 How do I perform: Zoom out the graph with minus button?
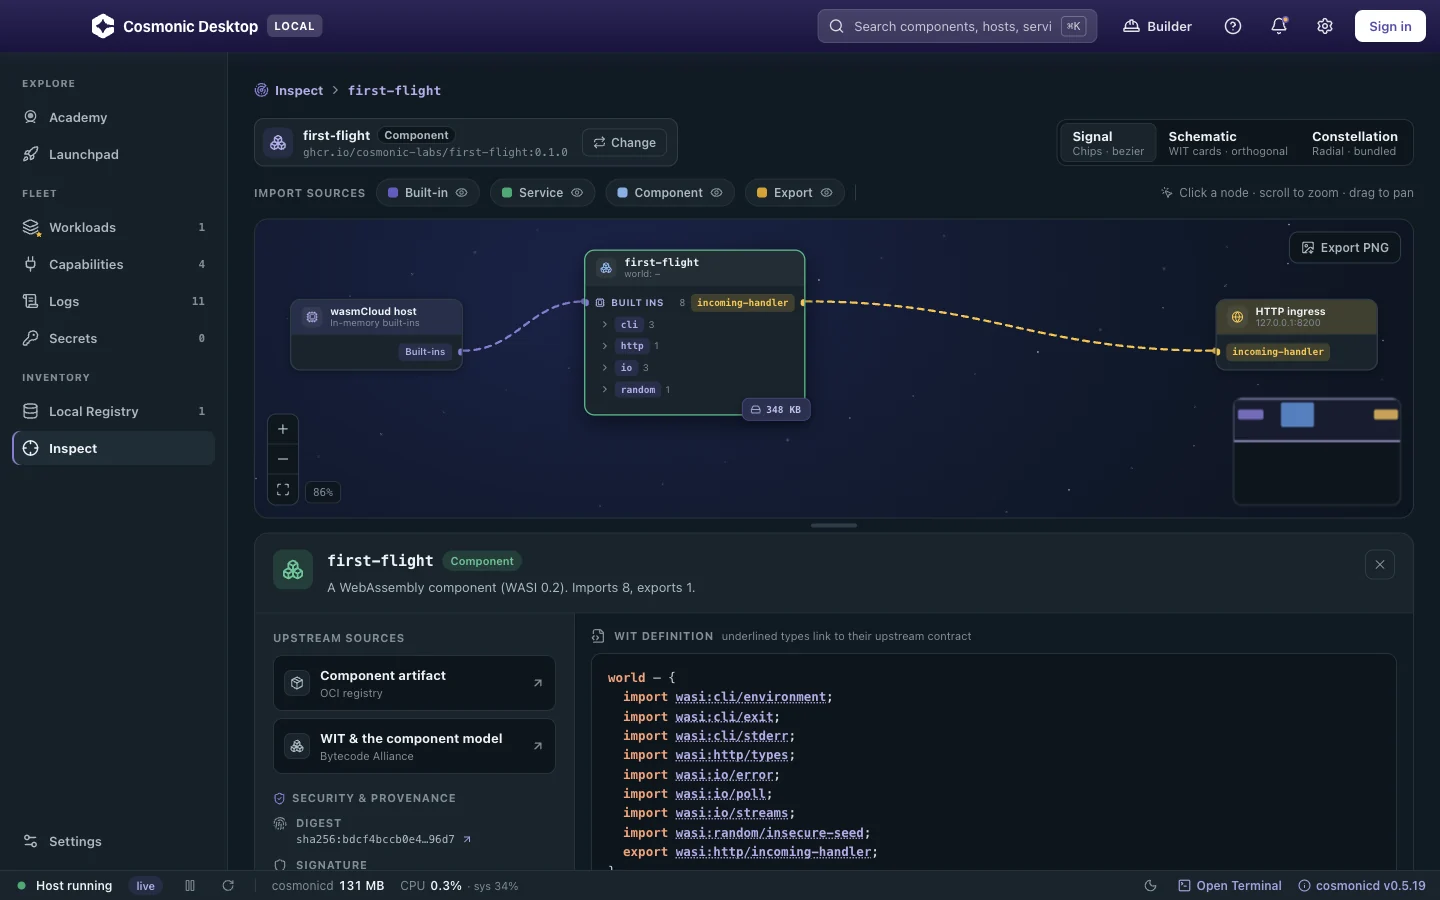tap(283, 459)
